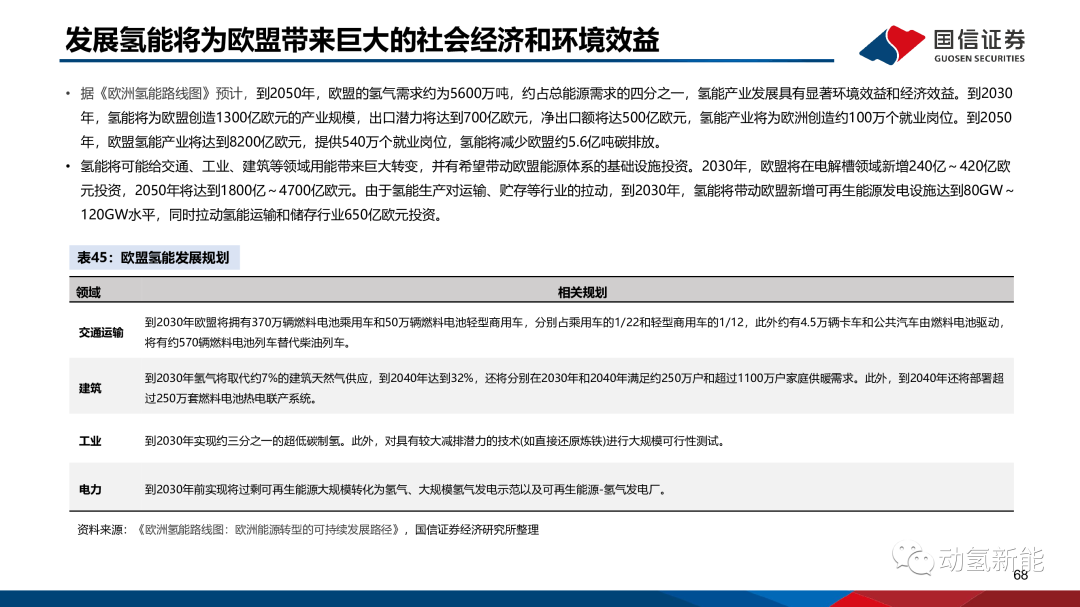
Task: Click the 工业 plan text about 超低碳制氢
Action: pos(435,441)
